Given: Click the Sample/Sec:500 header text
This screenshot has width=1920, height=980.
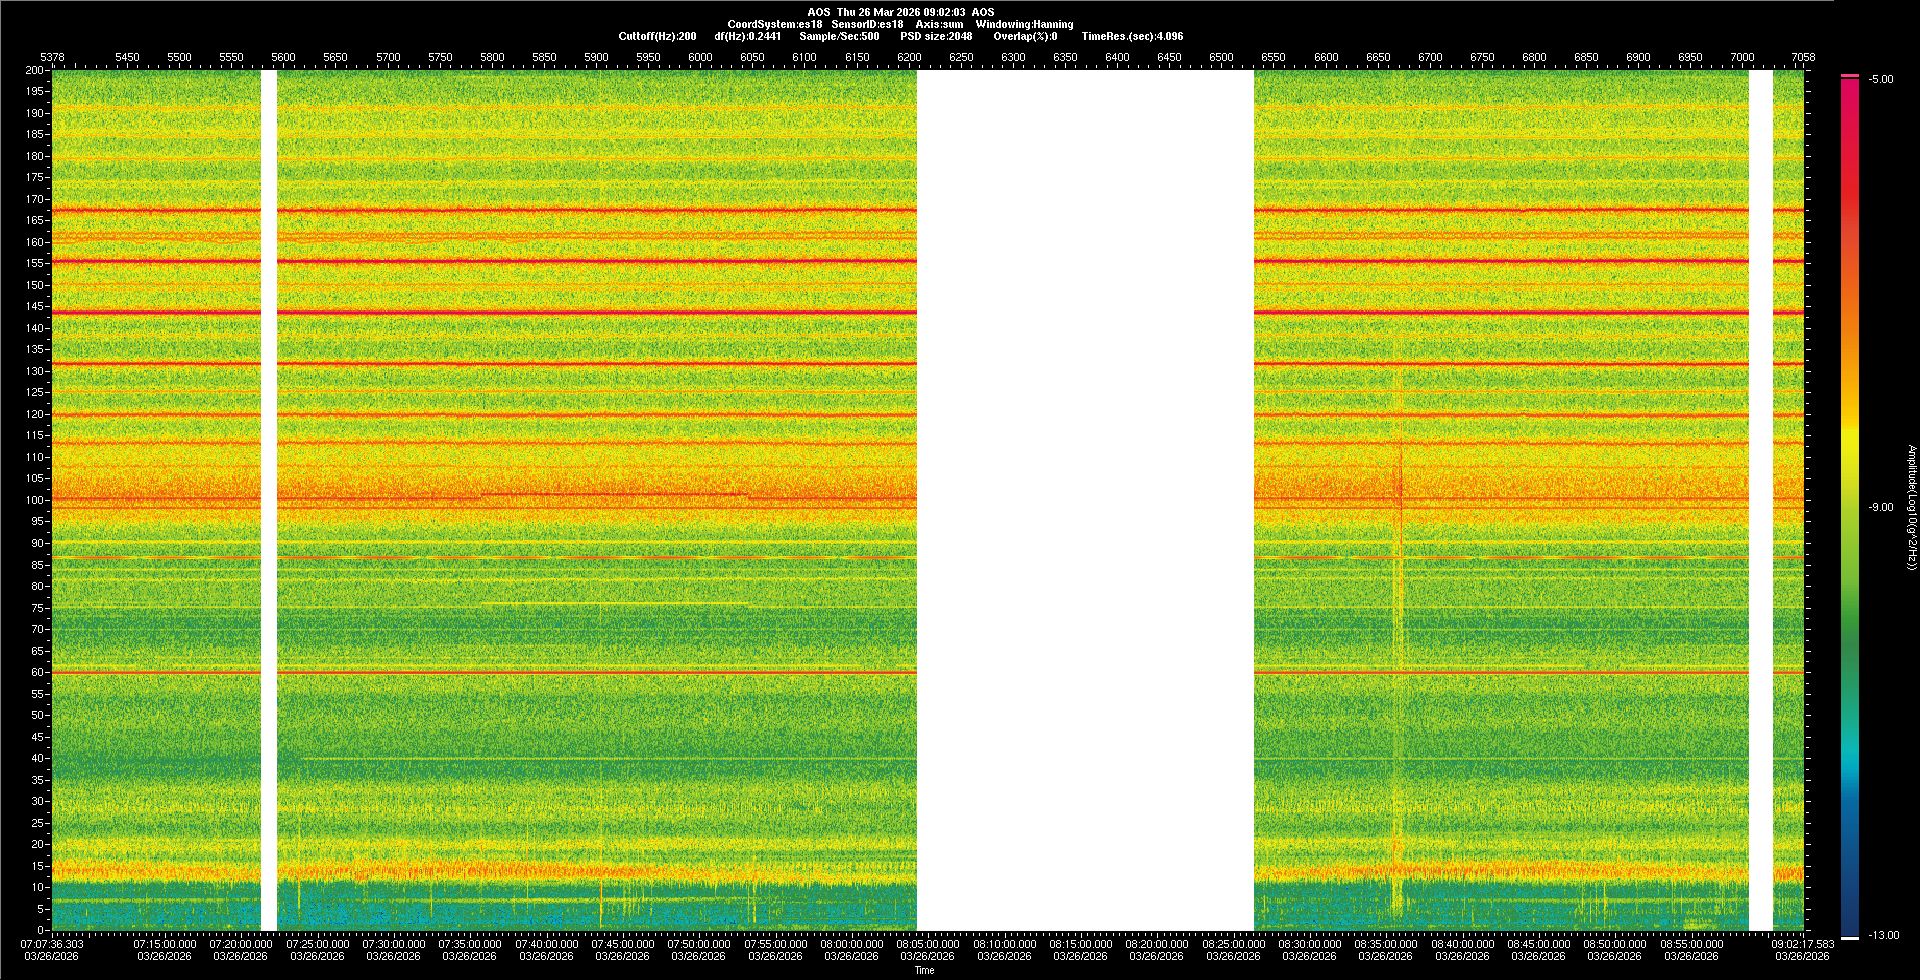Looking at the screenshot, I should point(839,36).
